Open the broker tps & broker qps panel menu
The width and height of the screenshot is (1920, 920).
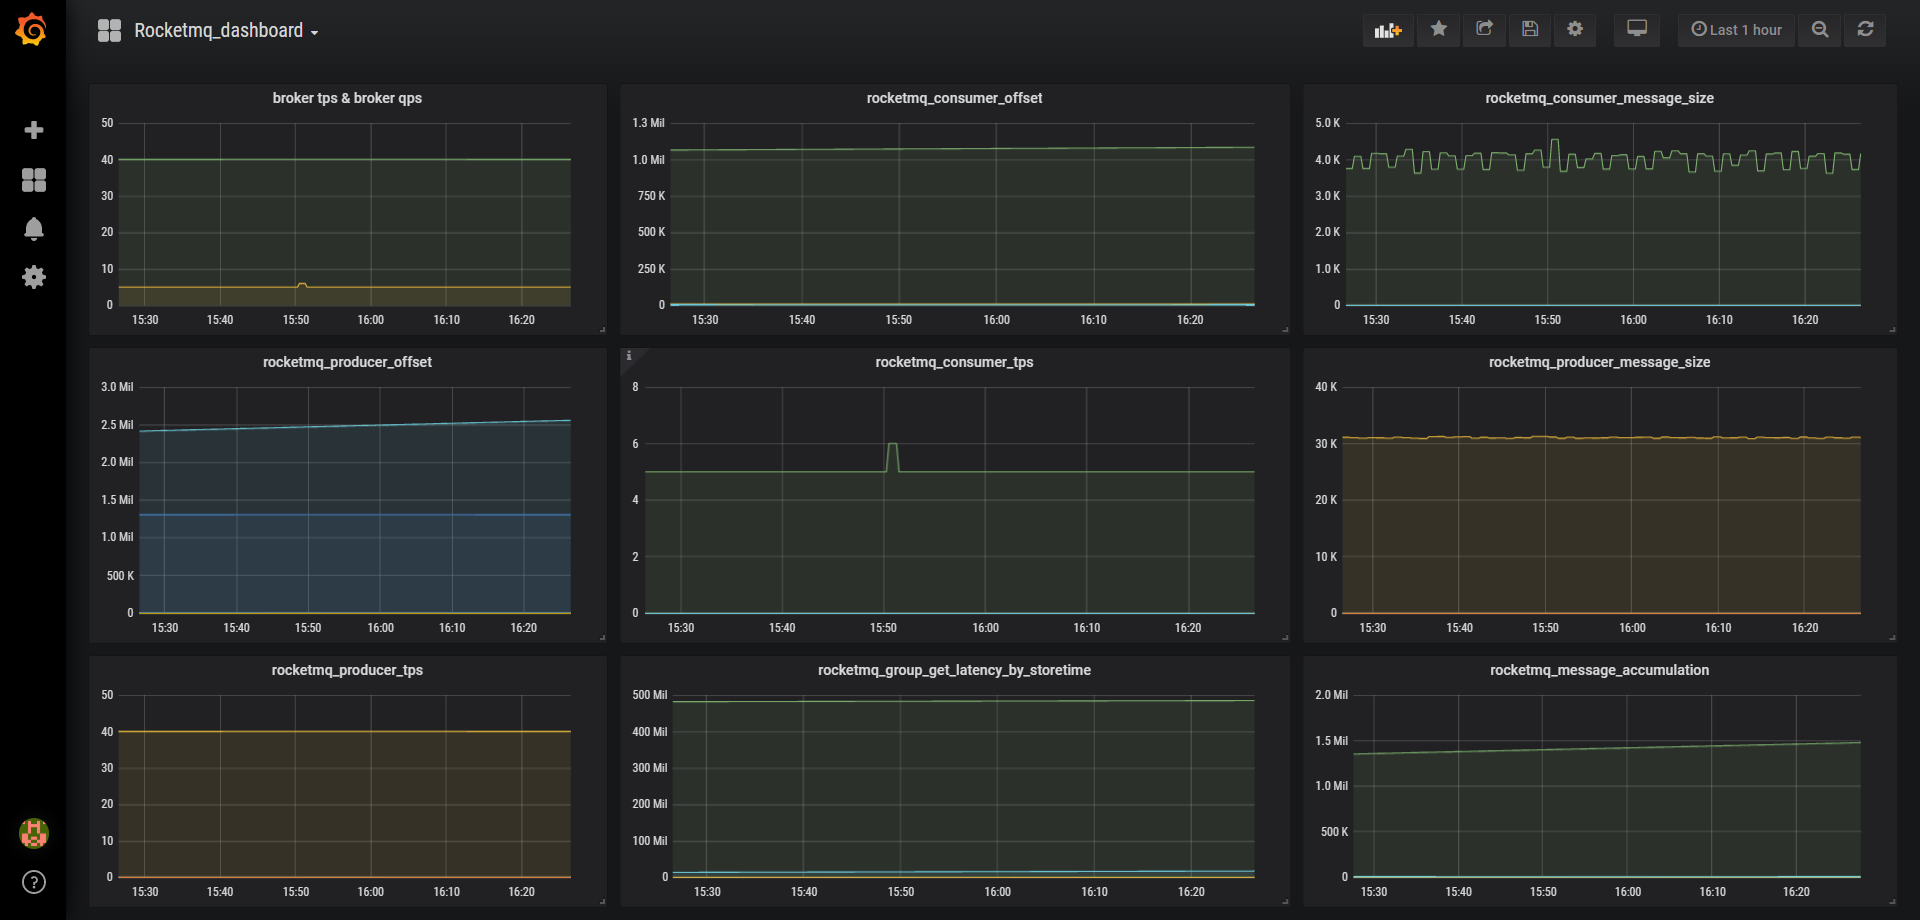click(347, 98)
